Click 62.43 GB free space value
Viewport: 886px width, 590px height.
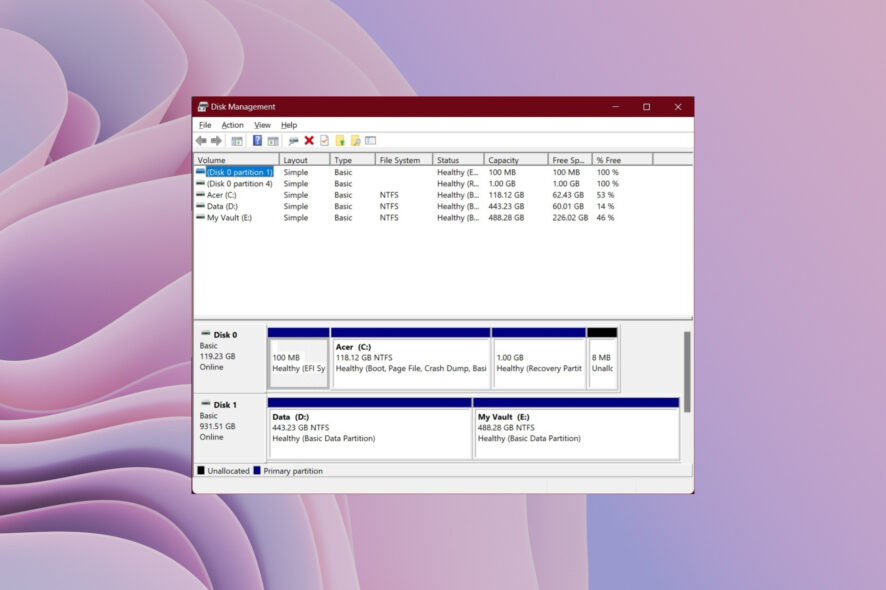point(568,195)
